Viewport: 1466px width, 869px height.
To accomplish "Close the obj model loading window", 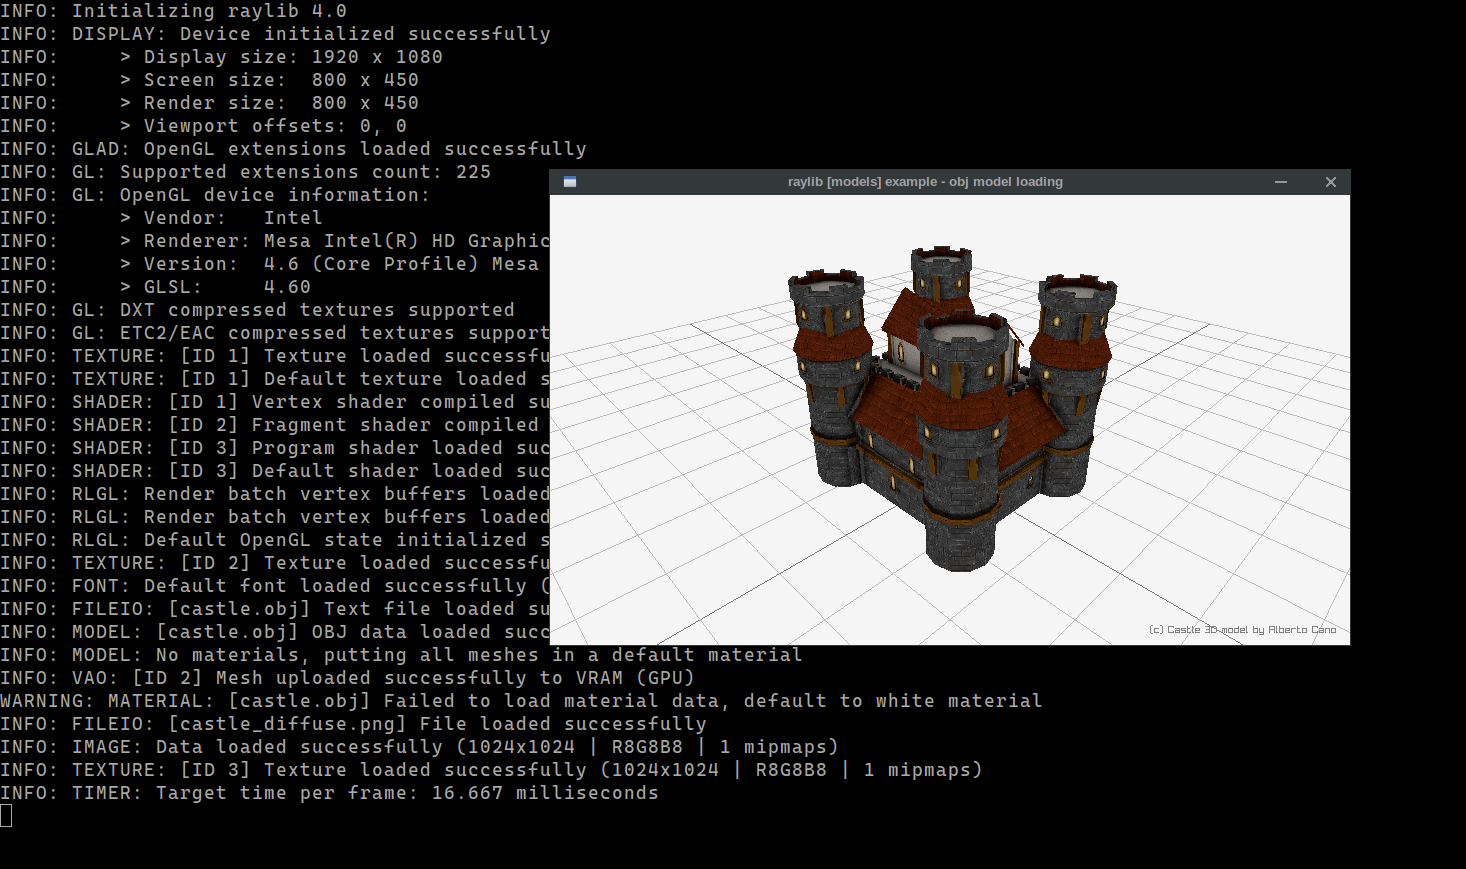I will tap(1331, 181).
